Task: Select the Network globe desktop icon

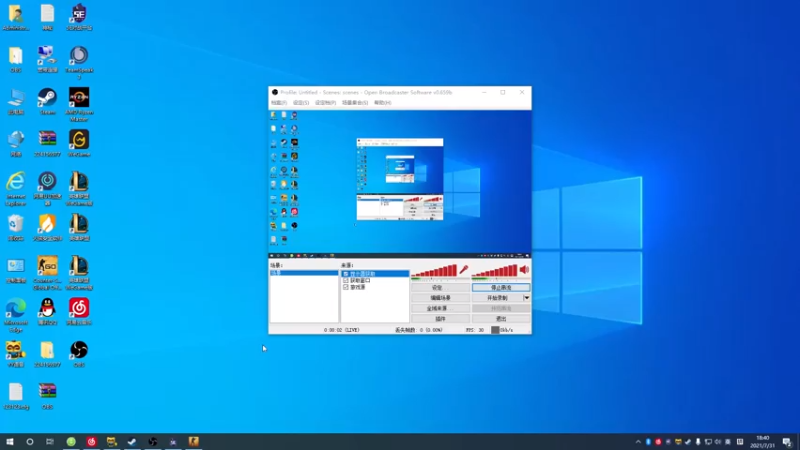Action: [16, 143]
